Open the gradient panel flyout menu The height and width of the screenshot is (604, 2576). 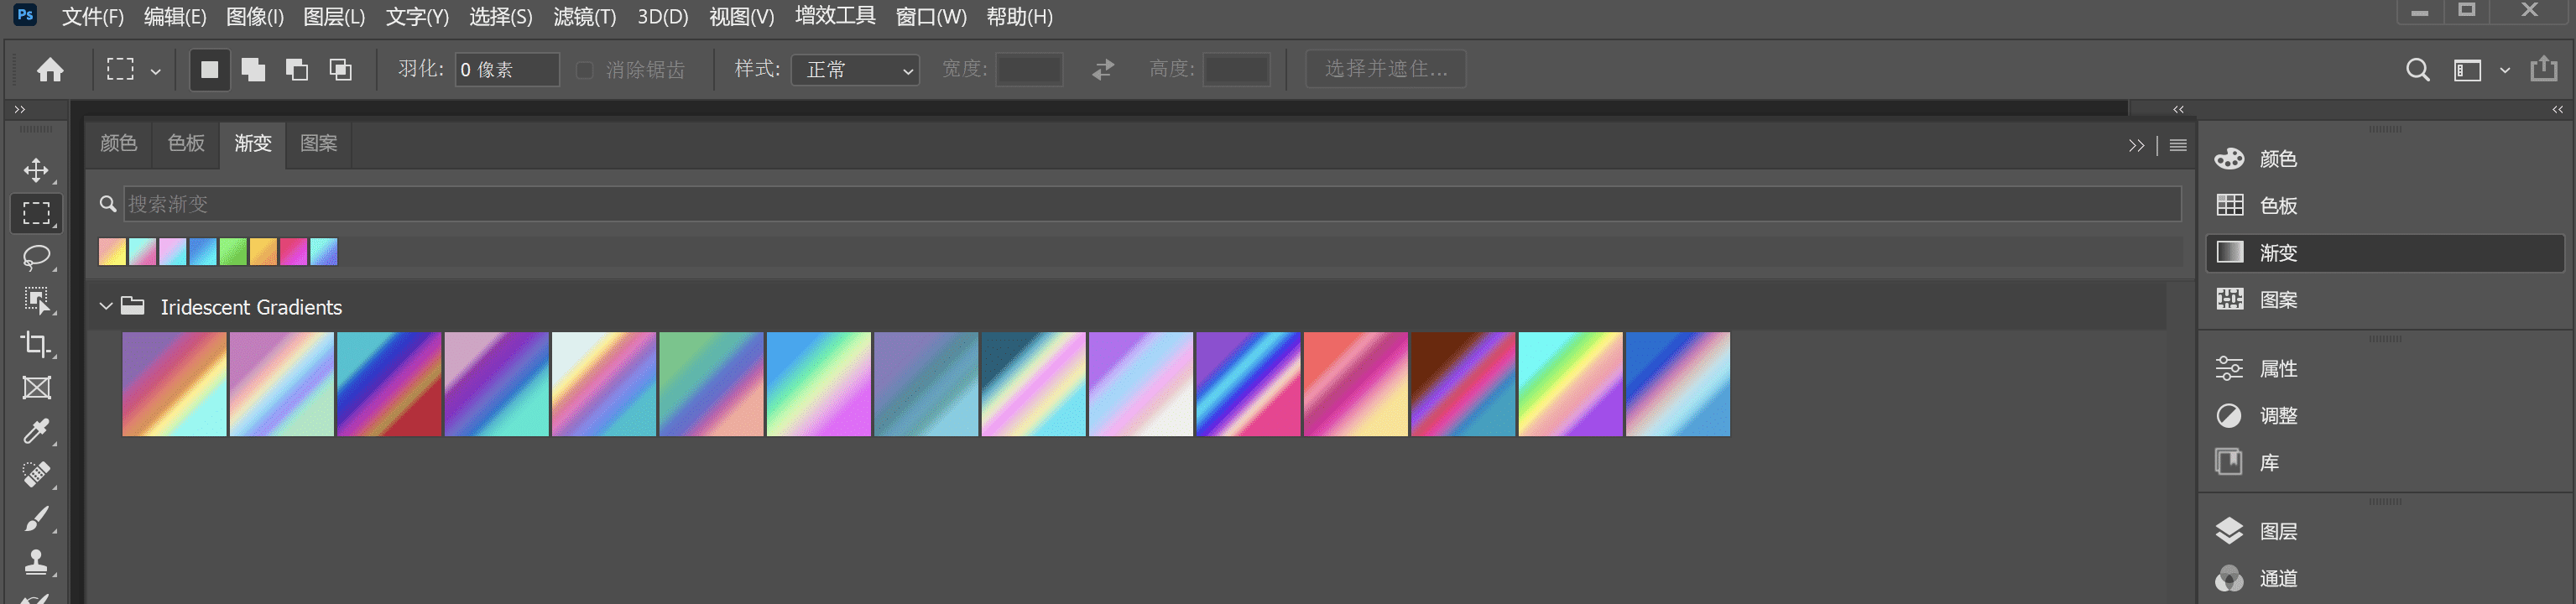point(2177,145)
